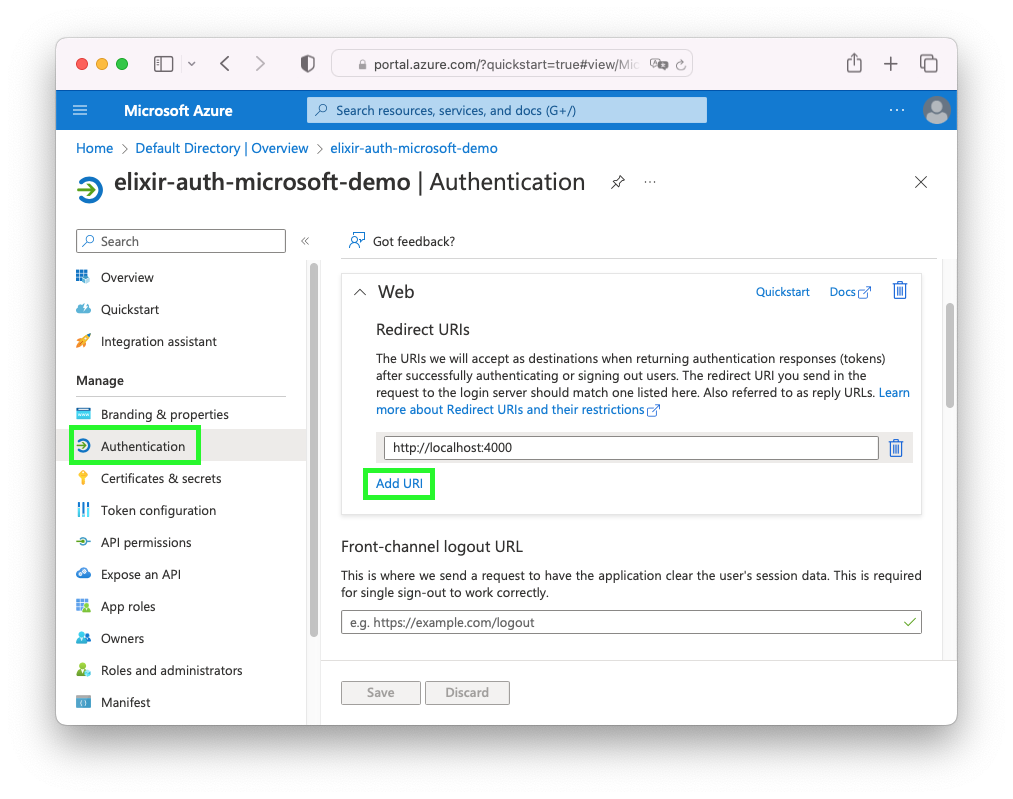Close the Authentication blade
The width and height of the screenshot is (1013, 799).
click(x=921, y=182)
